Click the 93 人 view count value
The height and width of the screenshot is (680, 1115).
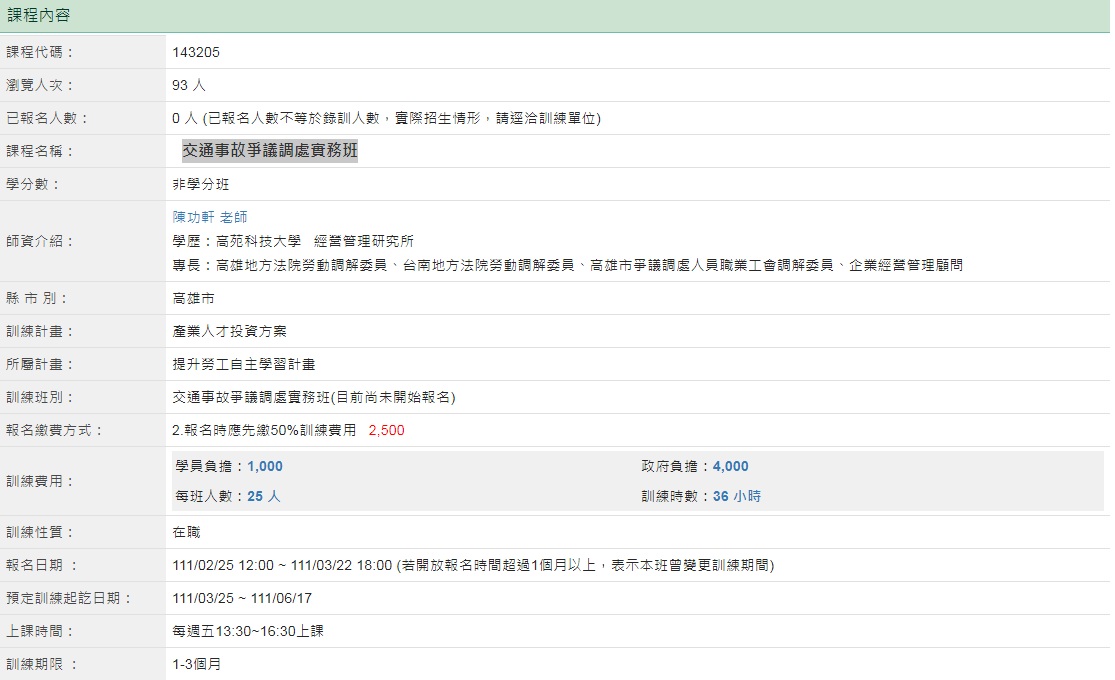point(189,85)
